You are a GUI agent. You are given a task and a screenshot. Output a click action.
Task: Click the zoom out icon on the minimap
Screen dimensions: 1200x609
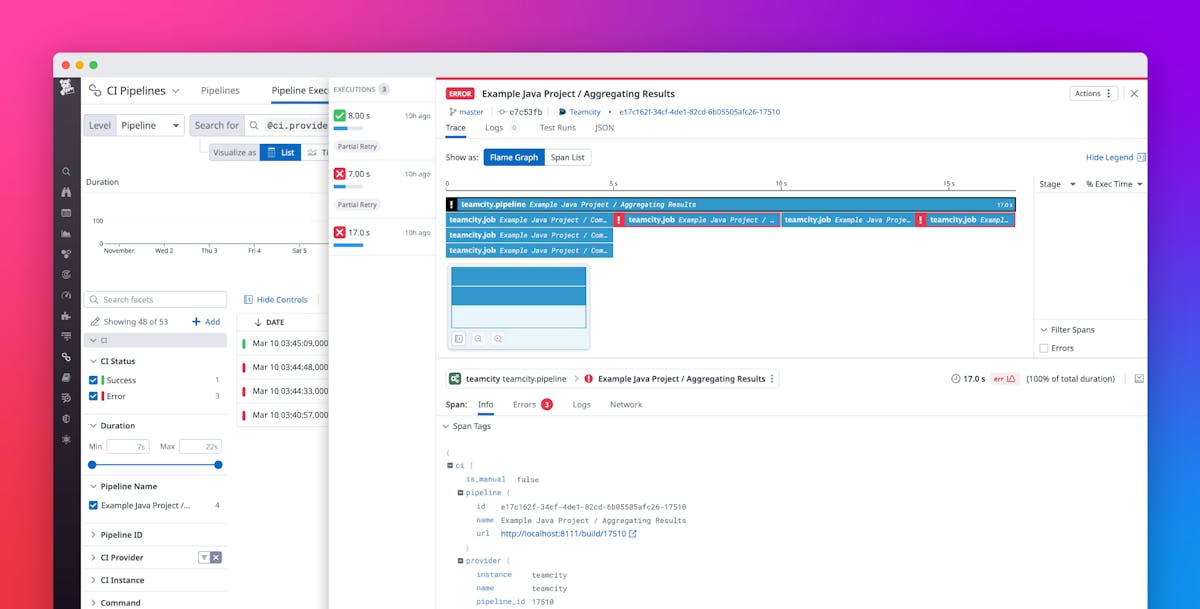click(x=478, y=339)
